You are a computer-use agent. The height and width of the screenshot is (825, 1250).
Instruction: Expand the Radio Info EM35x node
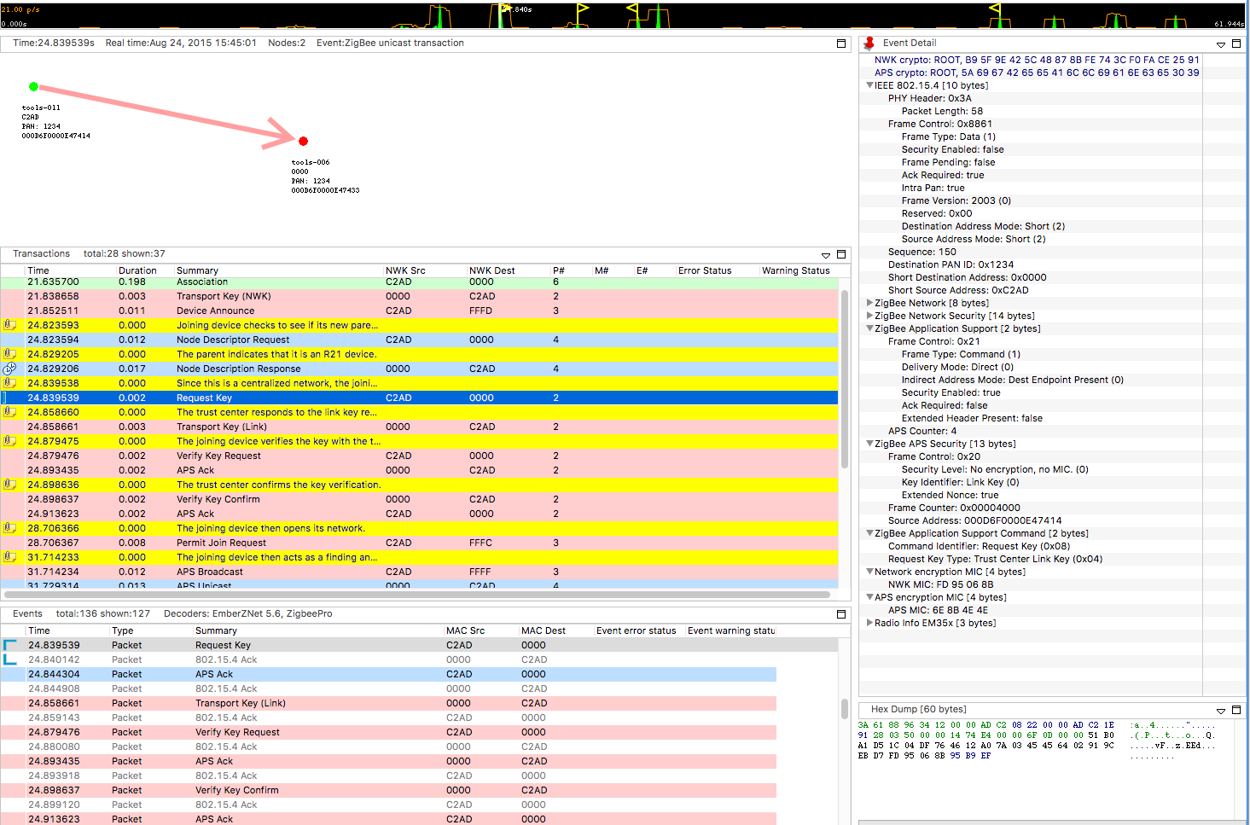coord(870,623)
